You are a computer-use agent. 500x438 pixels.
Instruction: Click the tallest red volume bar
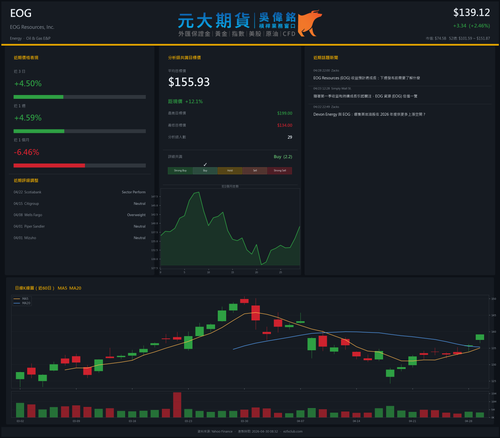(177, 405)
